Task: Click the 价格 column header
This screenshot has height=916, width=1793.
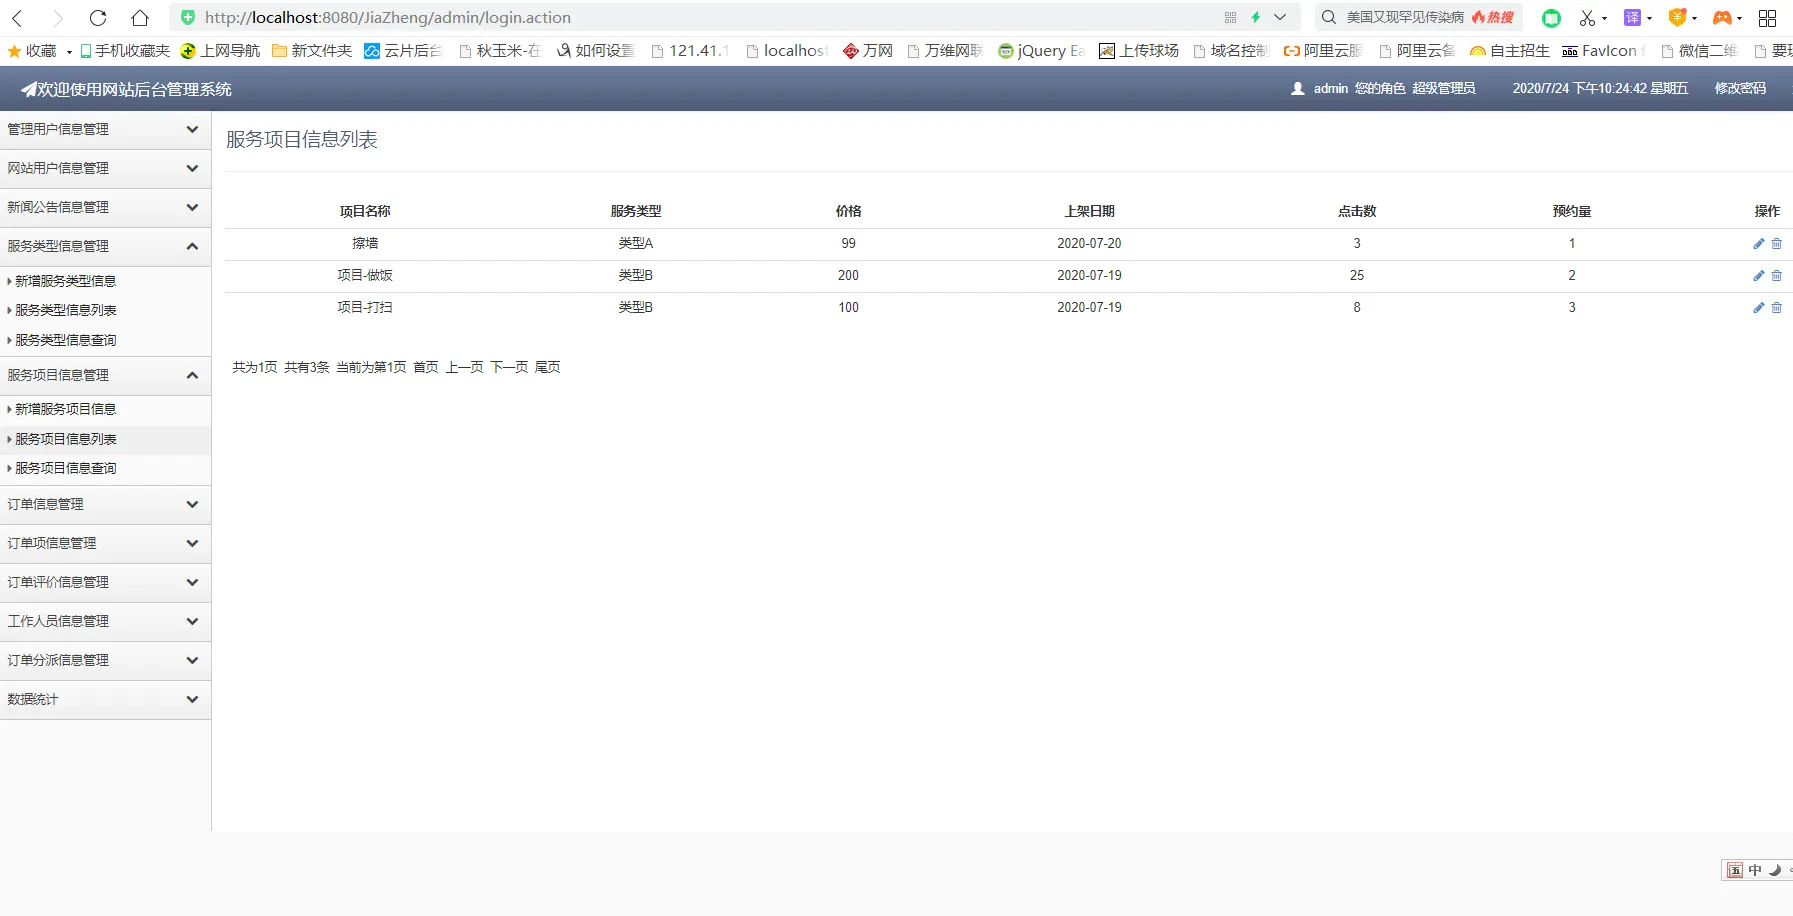Action: (x=848, y=212)
